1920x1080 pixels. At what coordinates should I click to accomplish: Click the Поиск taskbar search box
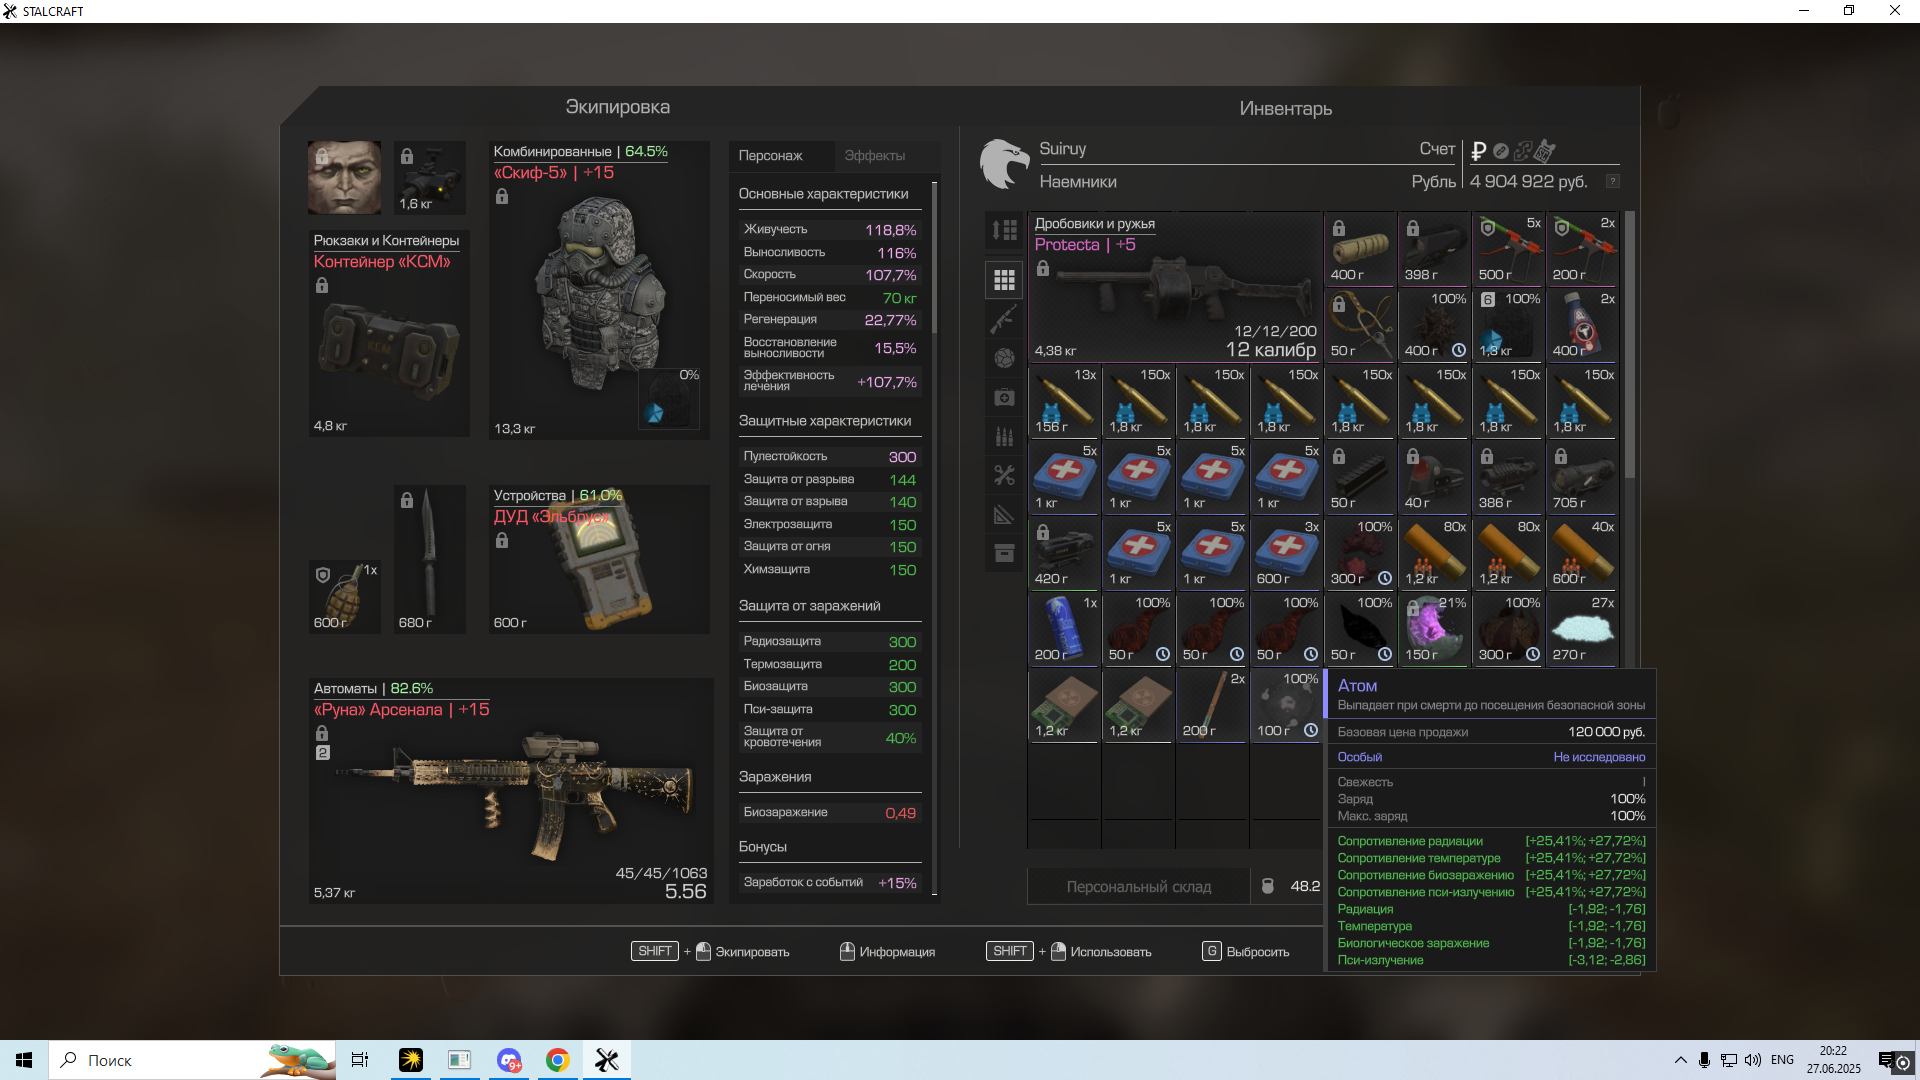(190, 1060)
